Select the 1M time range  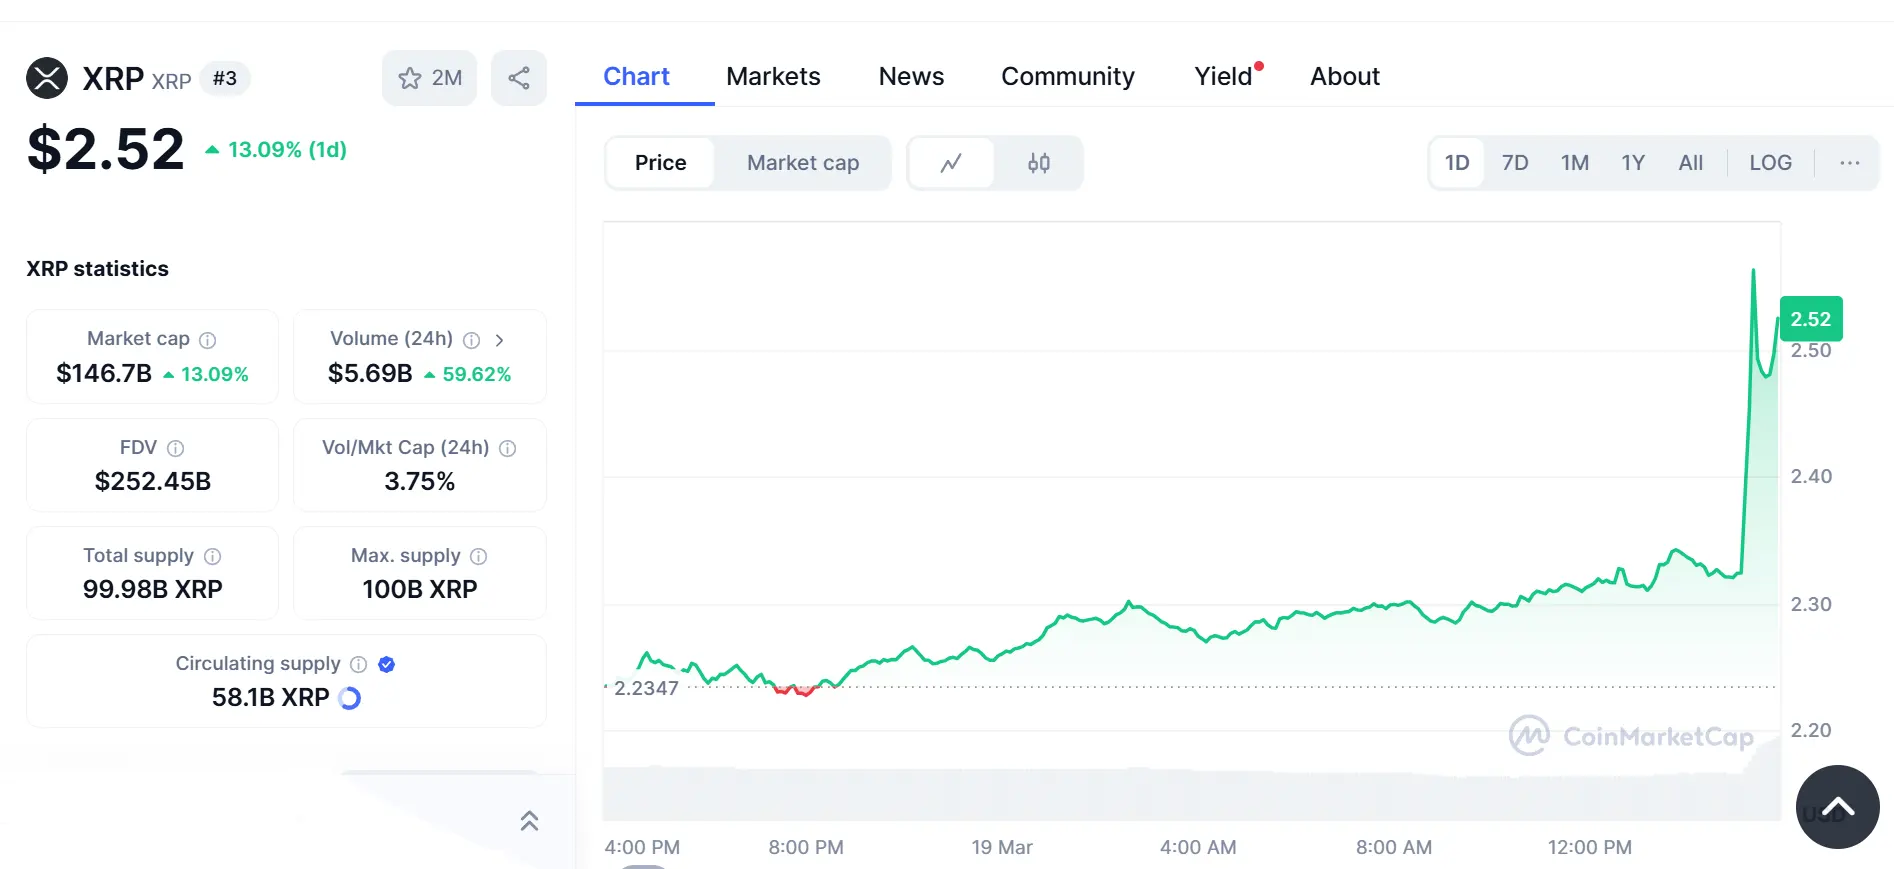(x=1575, y=163)
